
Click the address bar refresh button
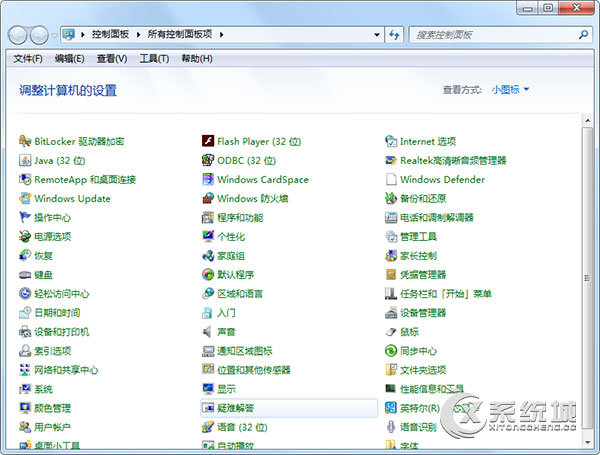click(394, 35)
